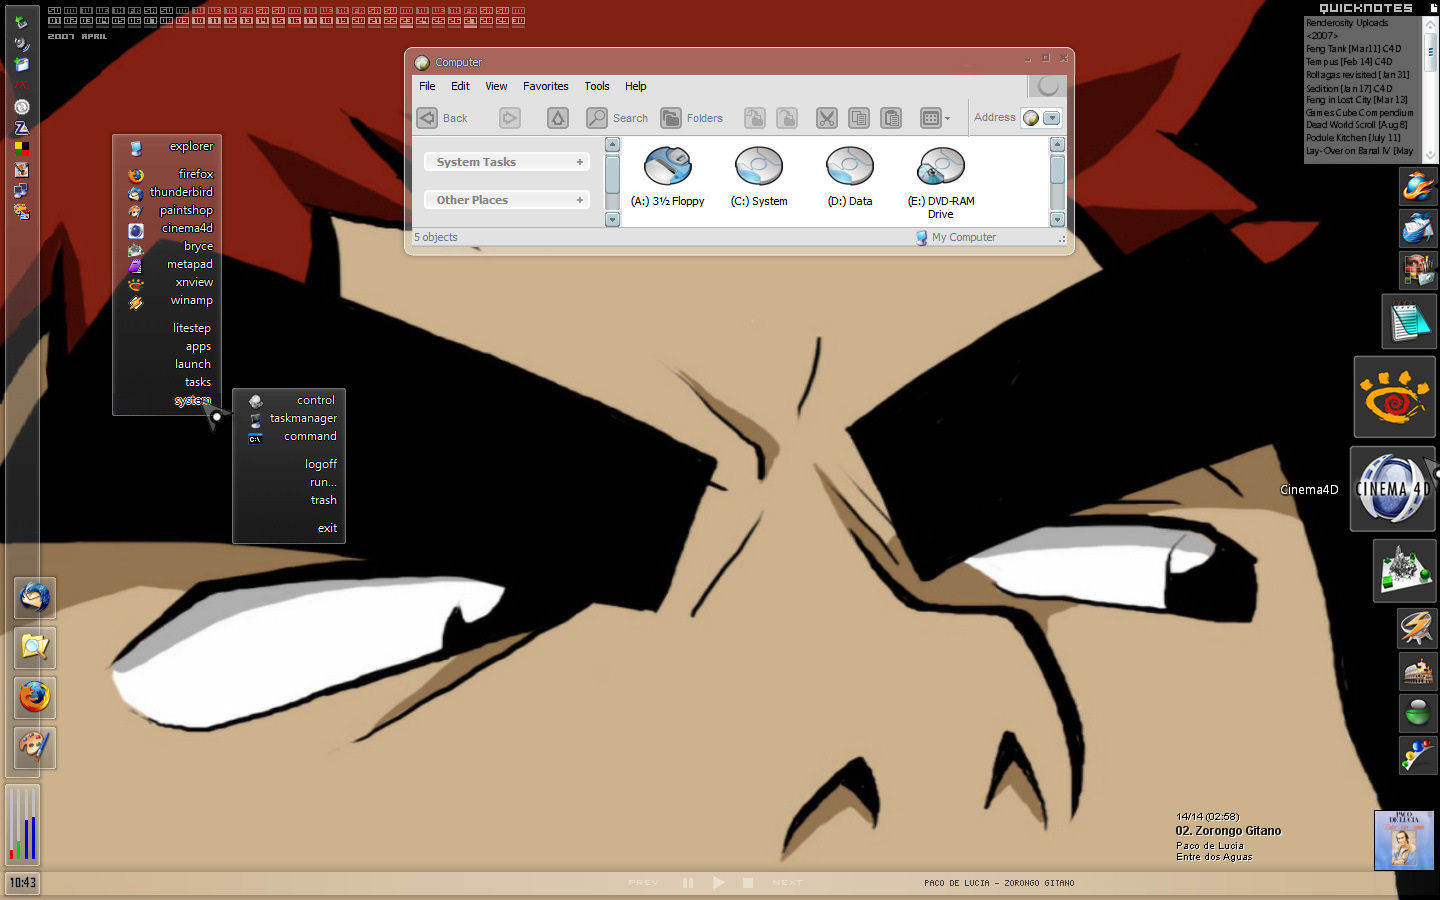Screen dimensions: 1440x900
Task: Click the Copy To toolbar icon
Action: pos(787,118)
